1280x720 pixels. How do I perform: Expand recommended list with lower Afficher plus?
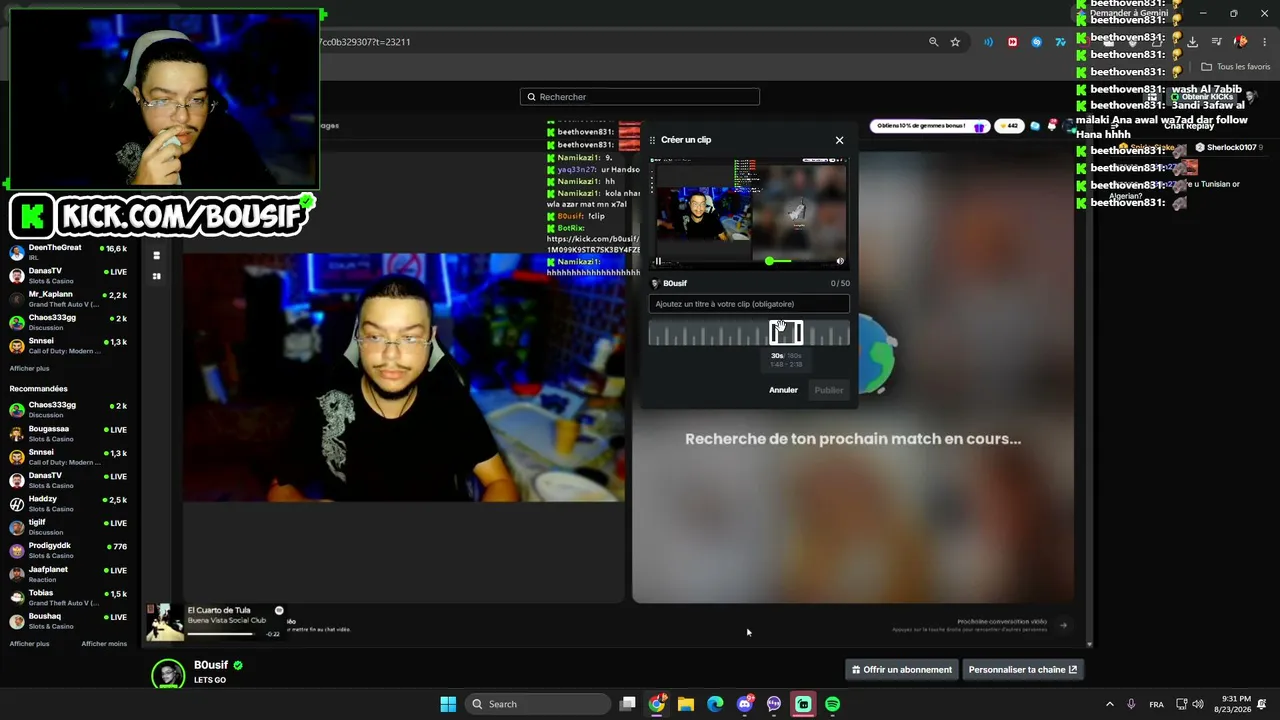(x=29, y=644)
